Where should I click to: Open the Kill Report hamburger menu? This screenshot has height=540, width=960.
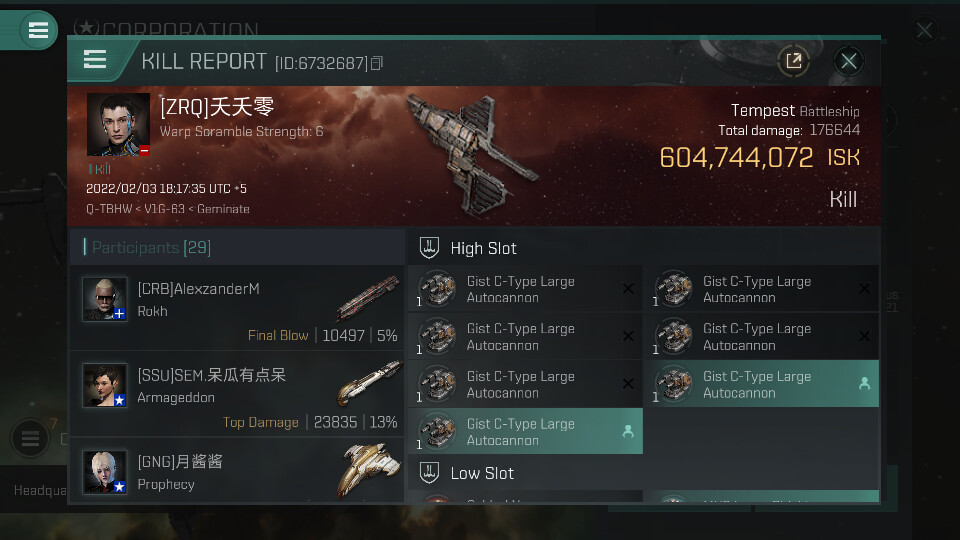click(95, 60)
